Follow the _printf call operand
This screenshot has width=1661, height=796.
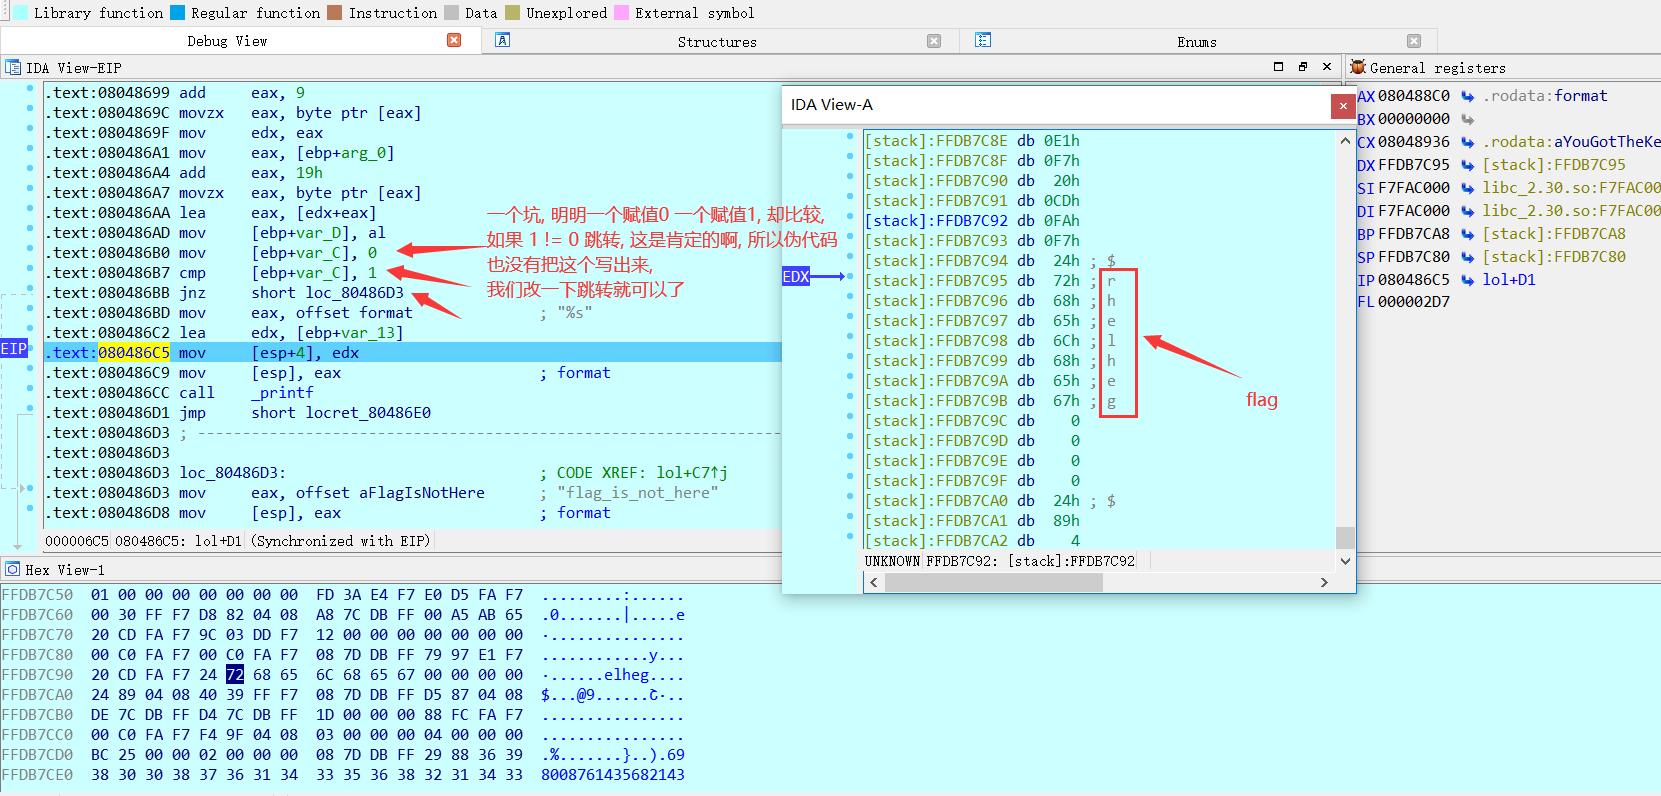point(282,393)
